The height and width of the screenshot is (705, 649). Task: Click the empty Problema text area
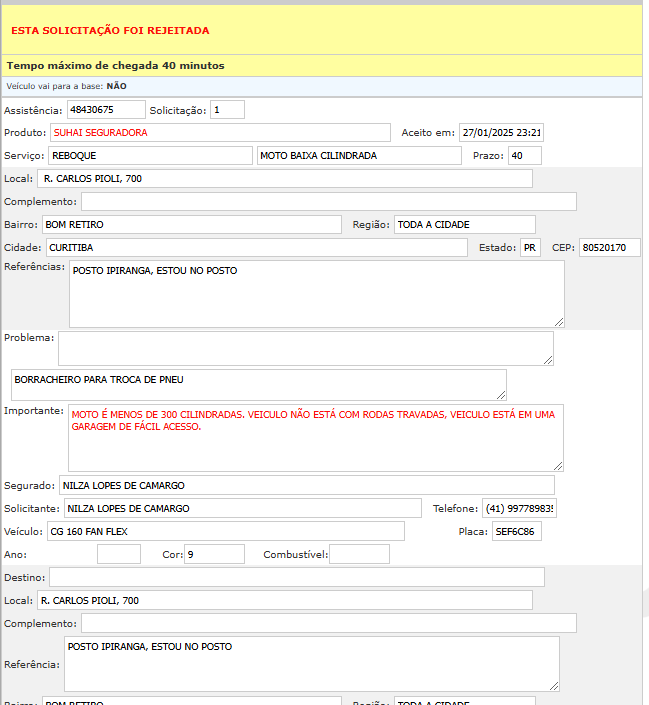[x=305, y=348]
